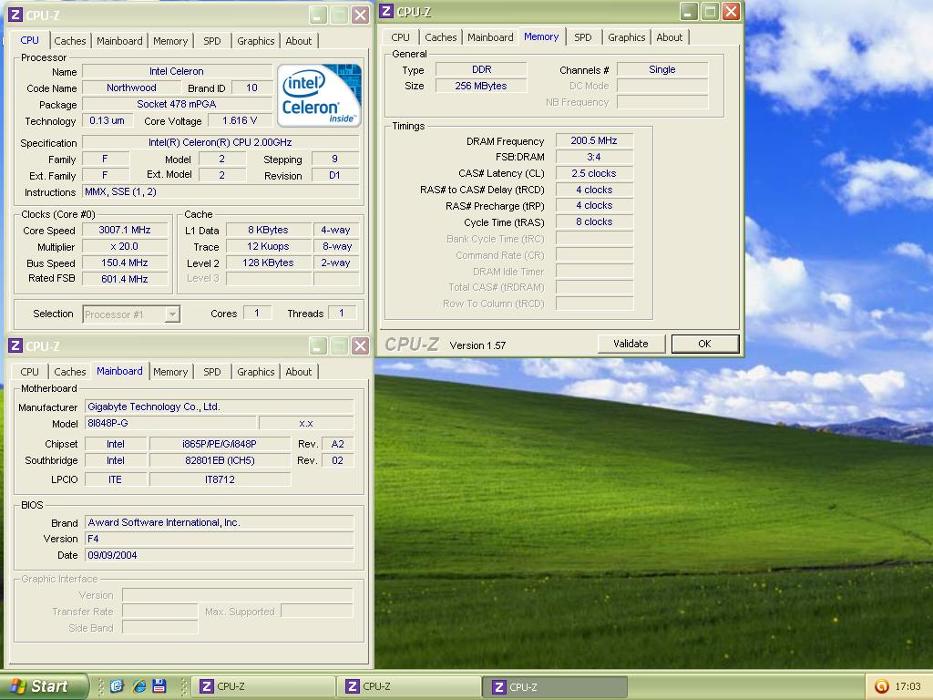Activate first CPU-Z taskbar button

(264, 686)
